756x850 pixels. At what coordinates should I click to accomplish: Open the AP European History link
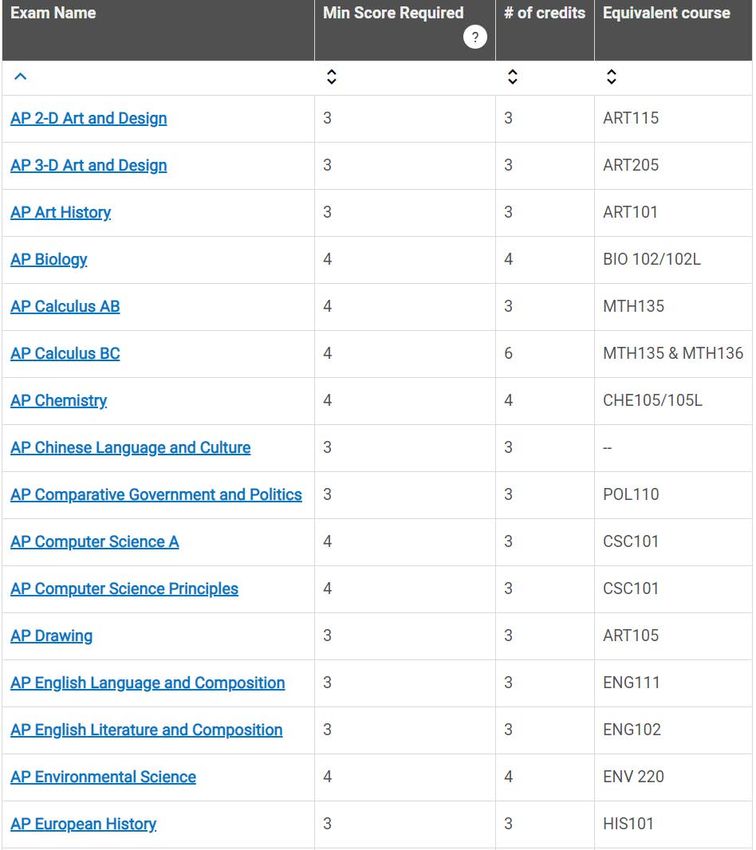click(x=83, y=824)
